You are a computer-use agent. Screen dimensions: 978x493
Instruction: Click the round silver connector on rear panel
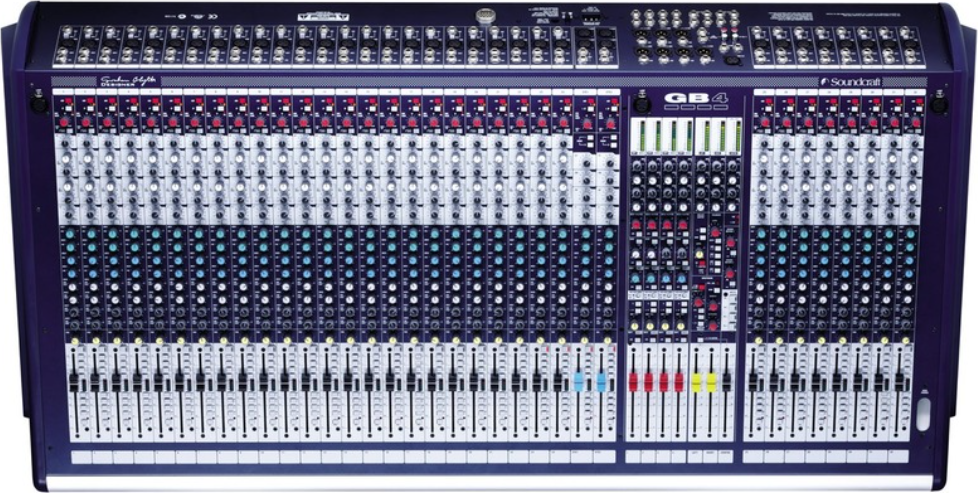pyautogui.click(x=487, y=15)
